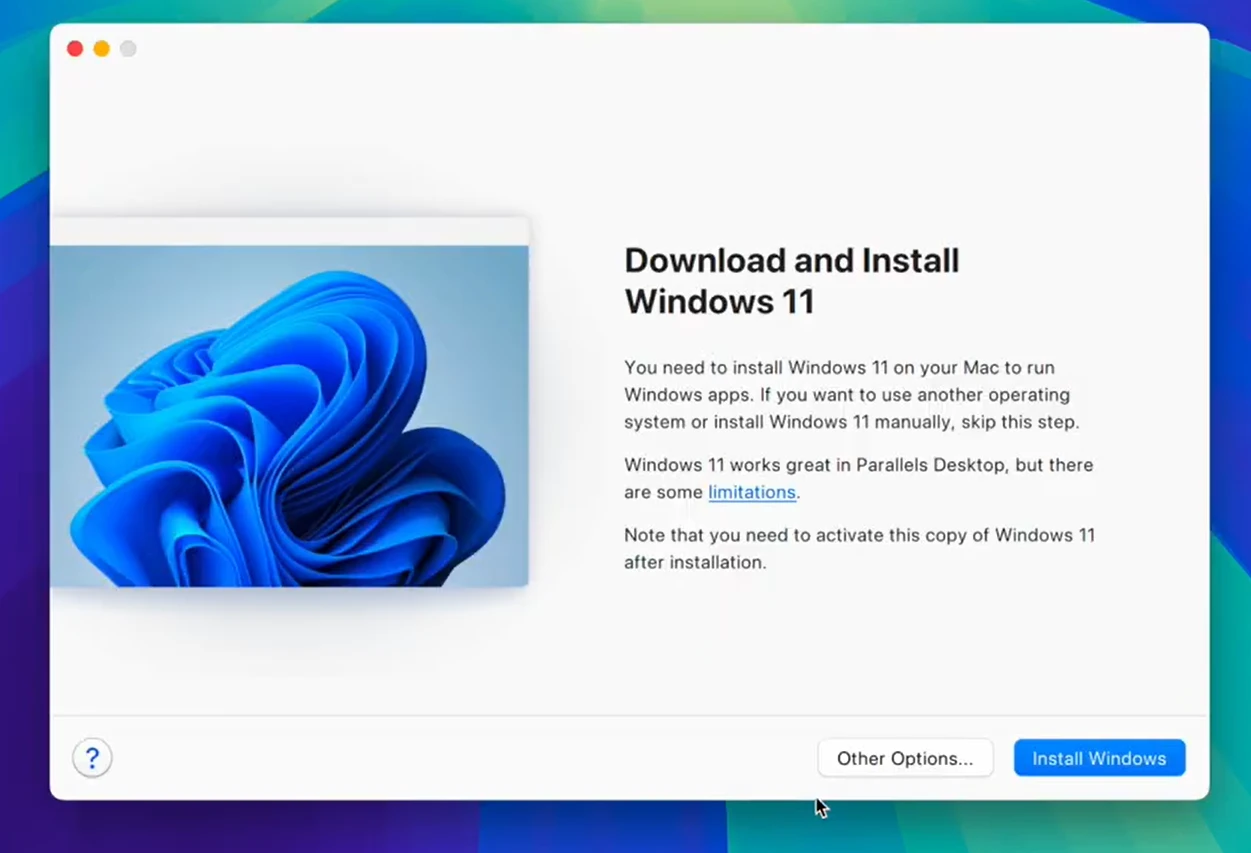Click the green zoom window control
Viewport: 1251px width, 853px height.
tap(128, 47)
